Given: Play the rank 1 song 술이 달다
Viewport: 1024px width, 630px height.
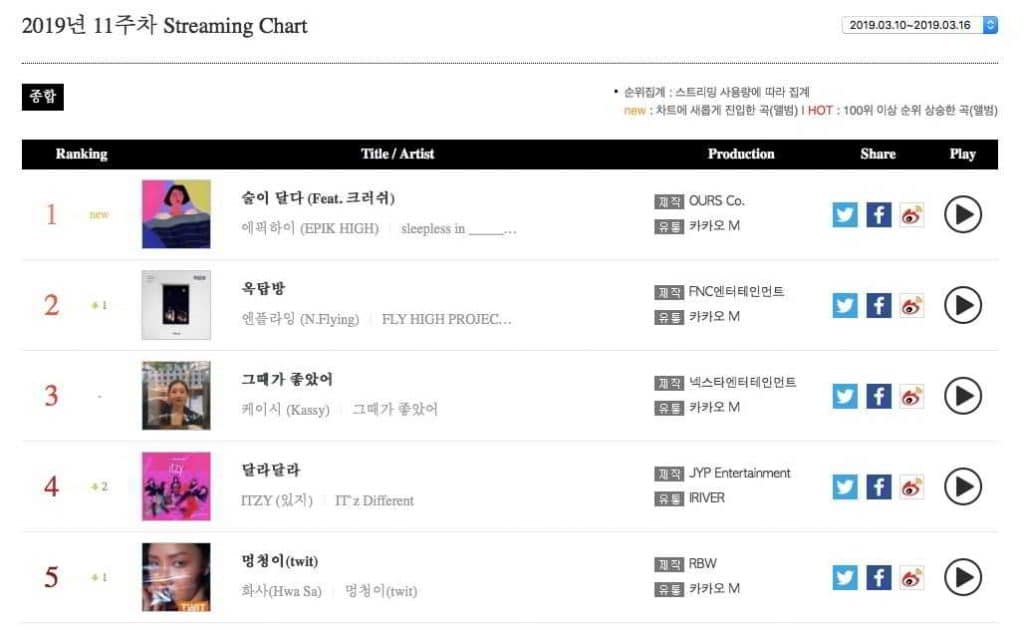Looking at the screenshot, I should coord(963,214).
